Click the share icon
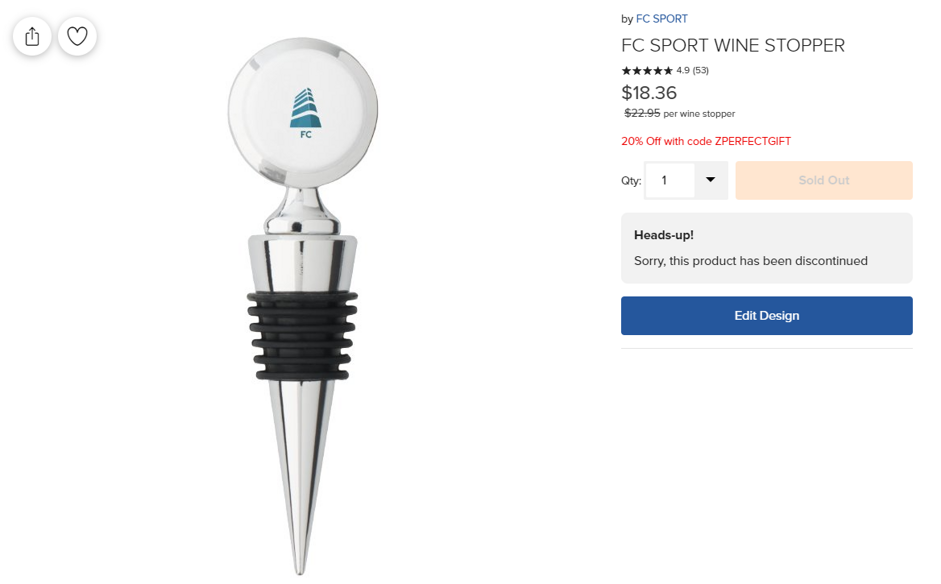This screenshot has width=941, height=584. coord(32,37)
